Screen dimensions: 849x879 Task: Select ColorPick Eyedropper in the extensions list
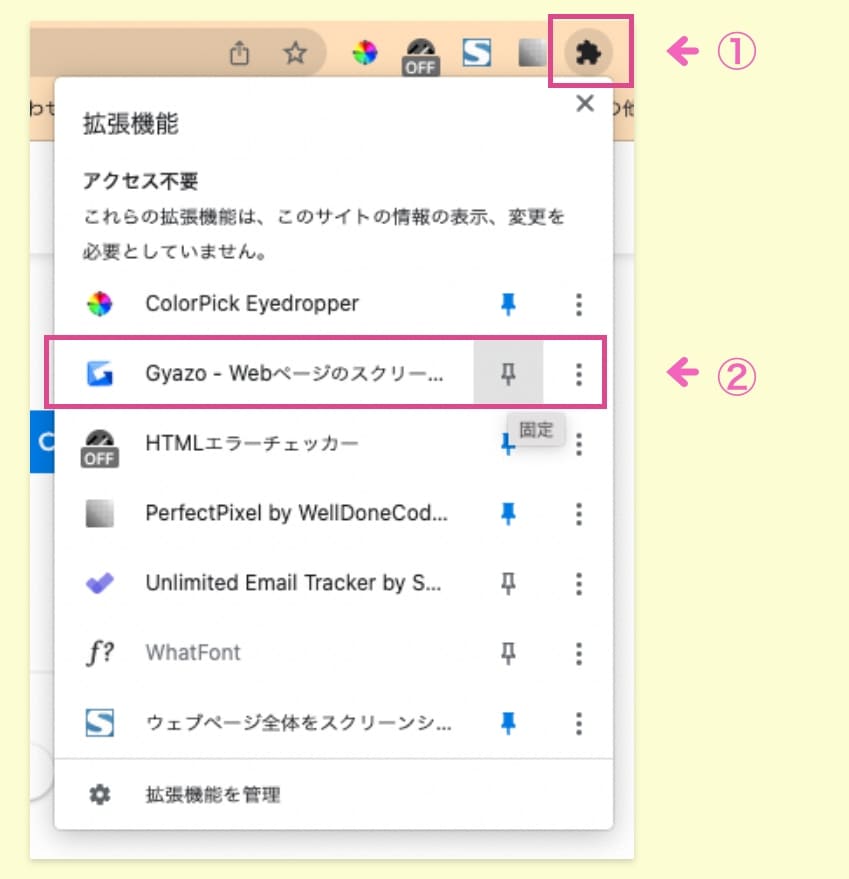click(x=252, y=303)
